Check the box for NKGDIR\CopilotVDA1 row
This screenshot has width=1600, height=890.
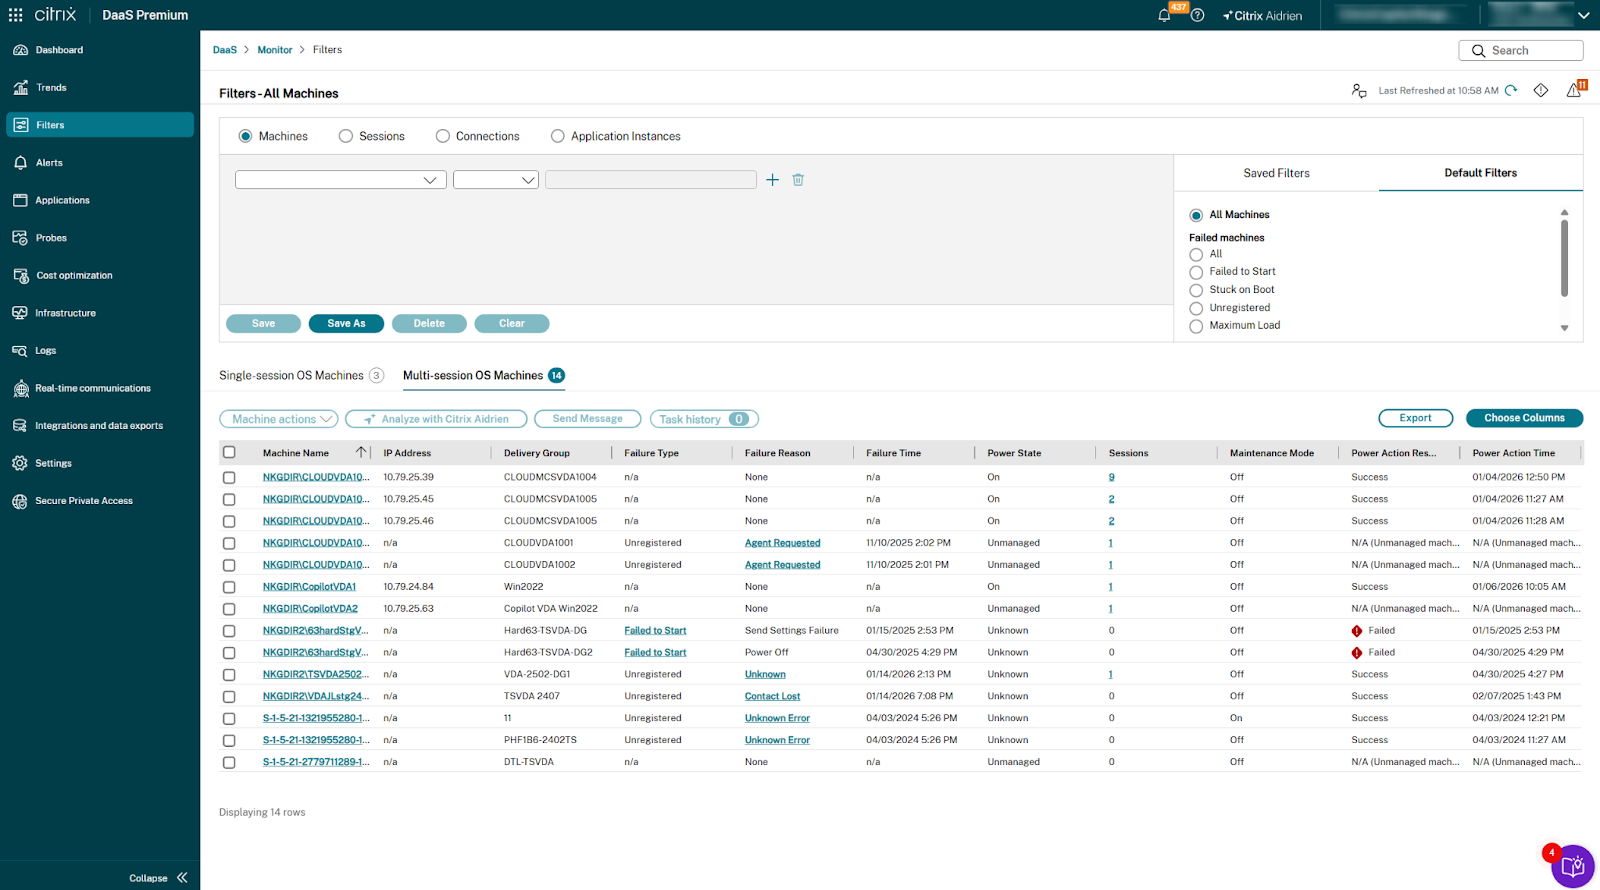click(229, 587)
